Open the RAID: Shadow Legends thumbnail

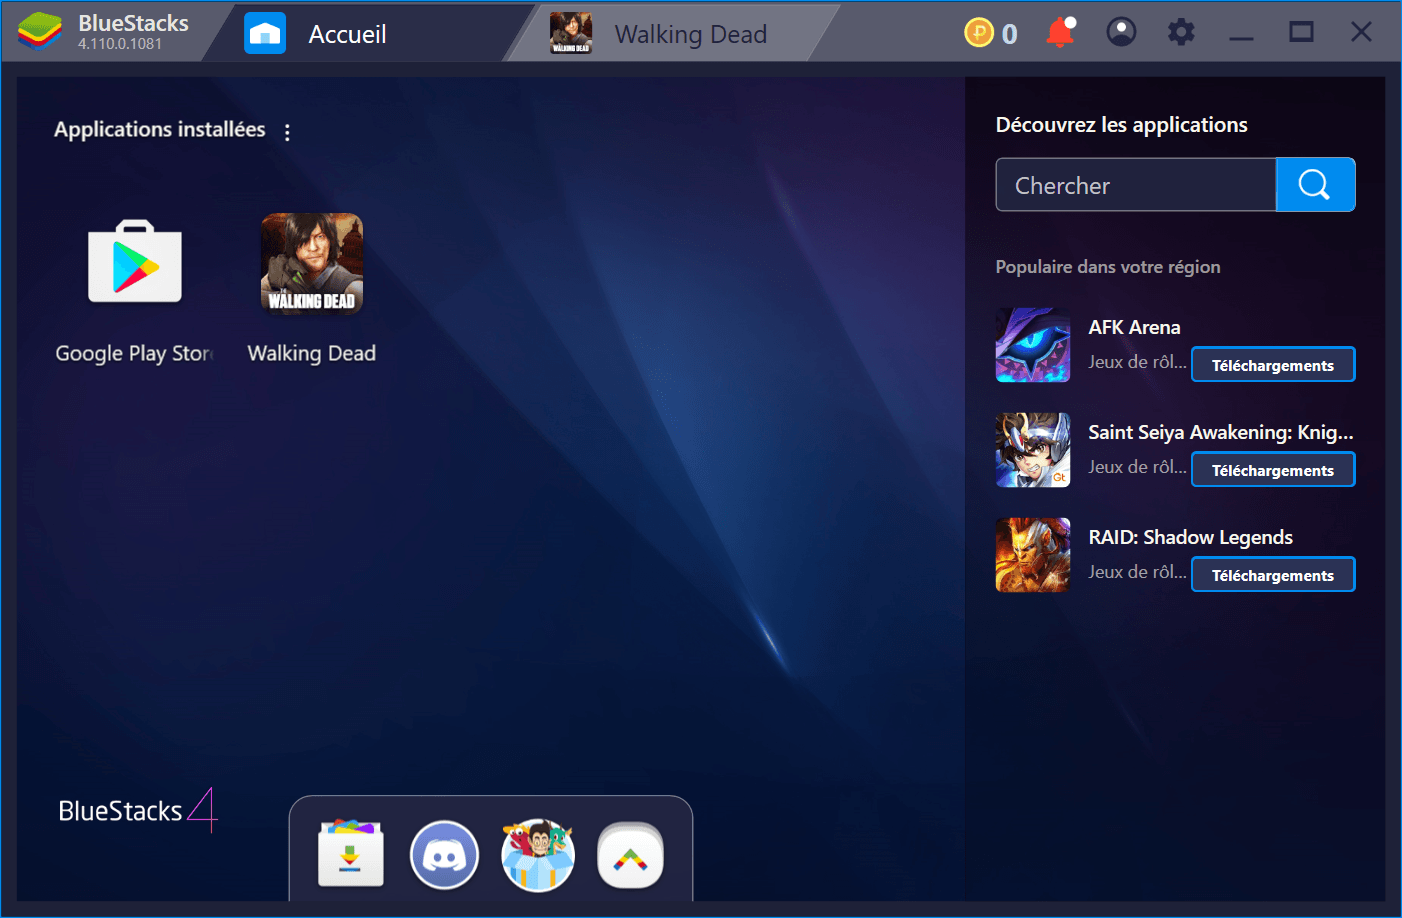[1033, 555]
